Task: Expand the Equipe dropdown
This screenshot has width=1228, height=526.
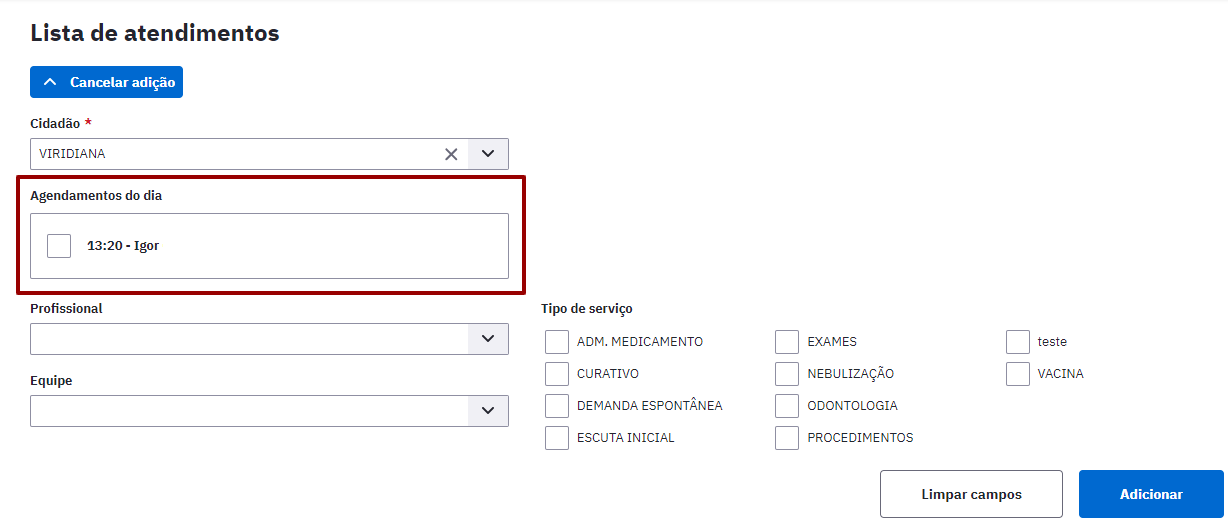Action: [x=488, y=411]
